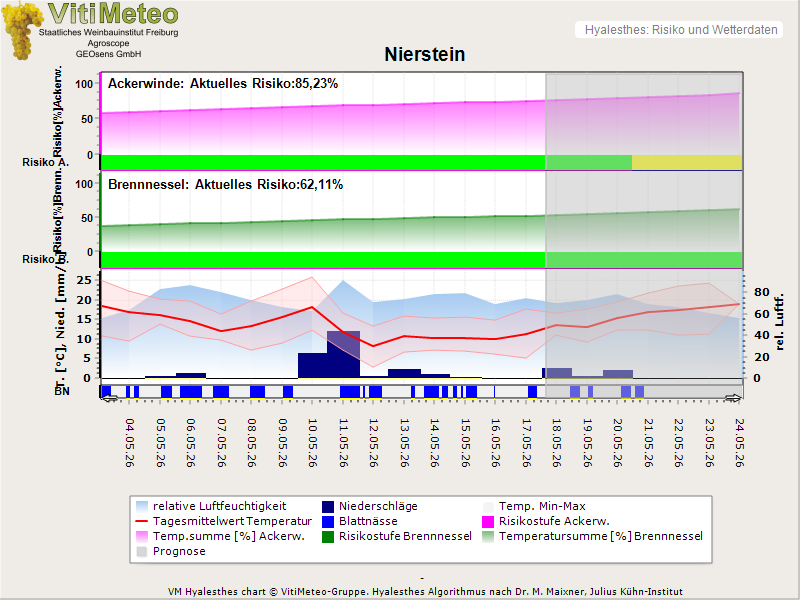Click the 'Agroscope' text under the logo
800x600 pixels.
tap(108, 43)
